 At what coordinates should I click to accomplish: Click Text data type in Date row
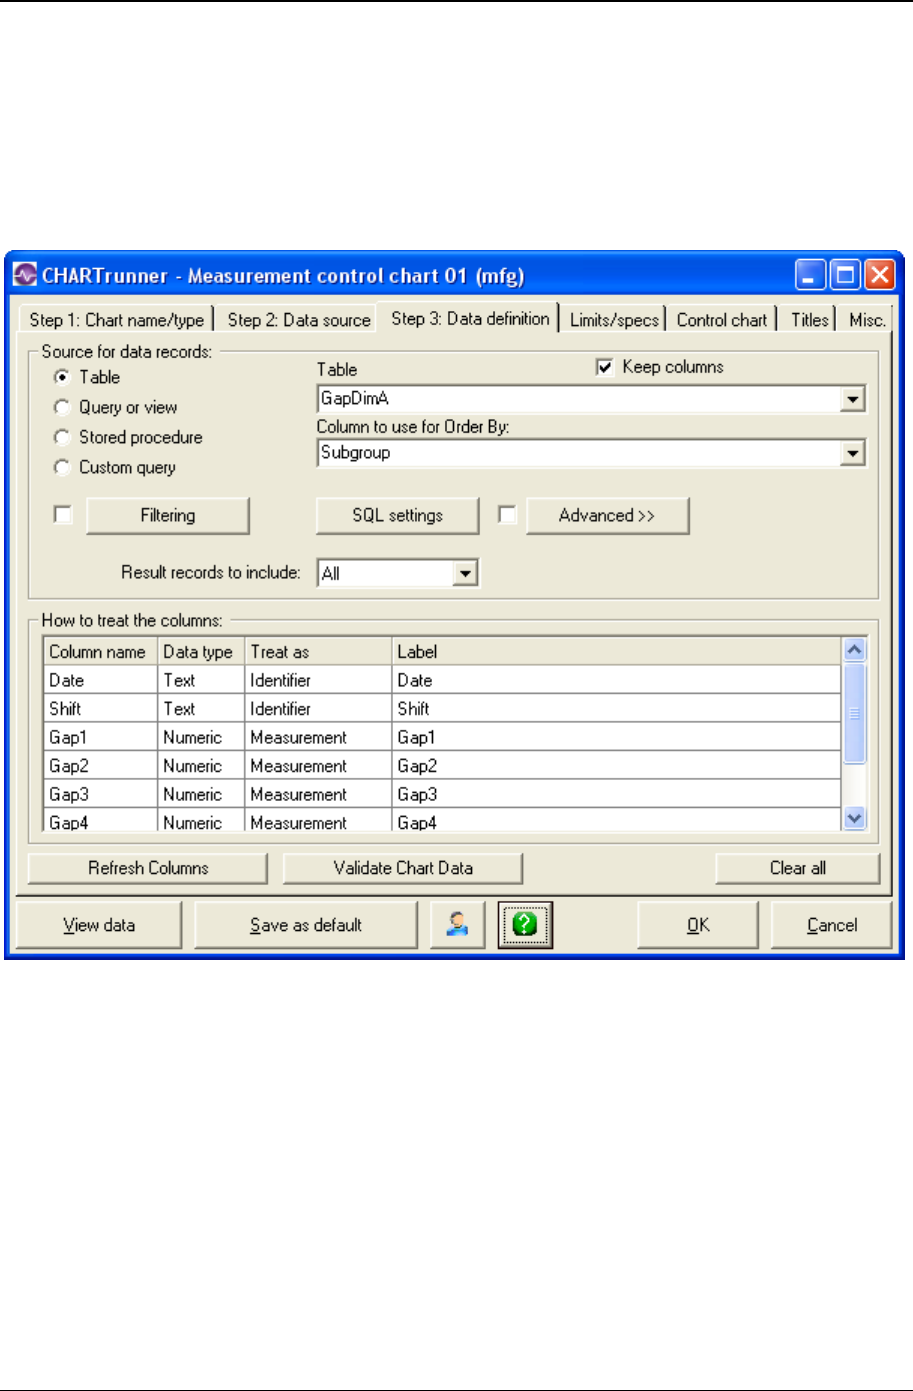coord(201,680)
